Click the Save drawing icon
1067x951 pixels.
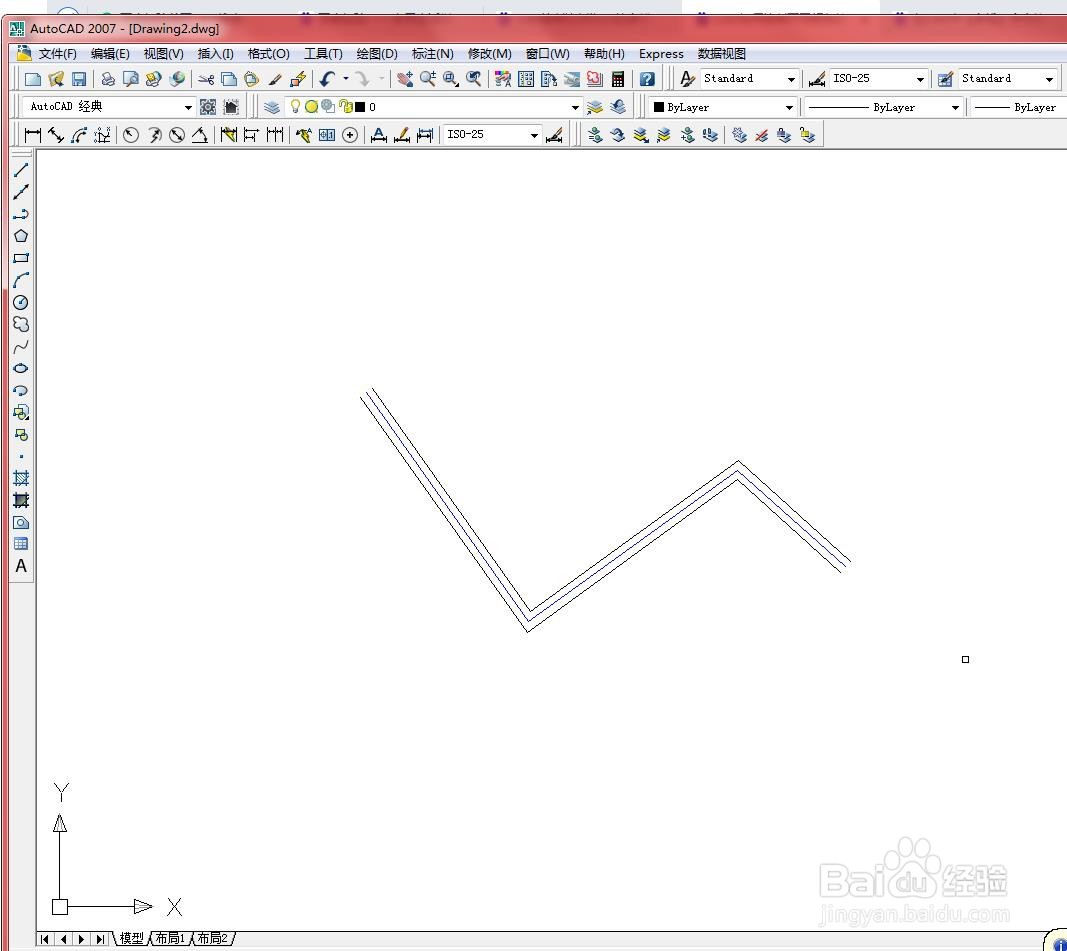pos(79,79)
